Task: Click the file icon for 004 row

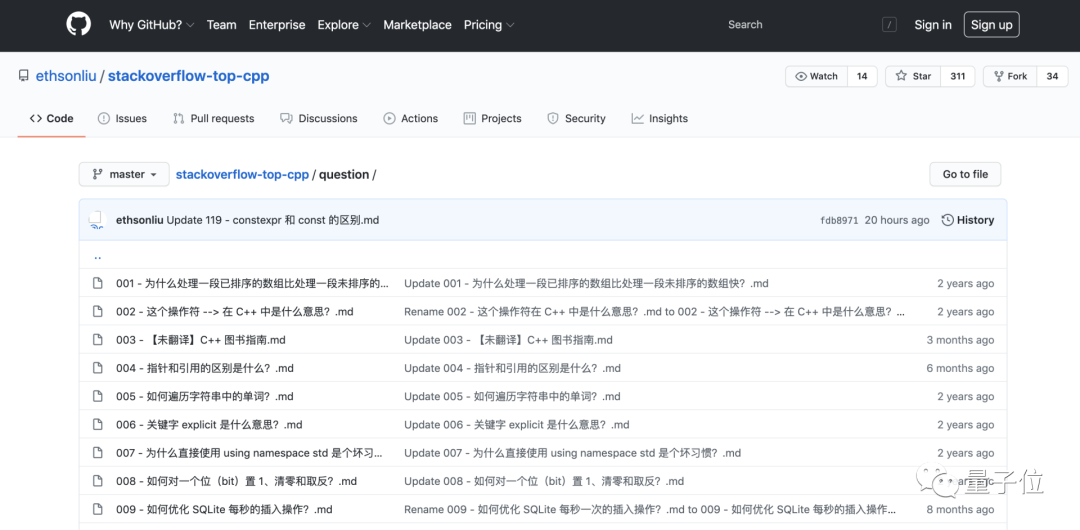Action: click(x=98, y=368)
